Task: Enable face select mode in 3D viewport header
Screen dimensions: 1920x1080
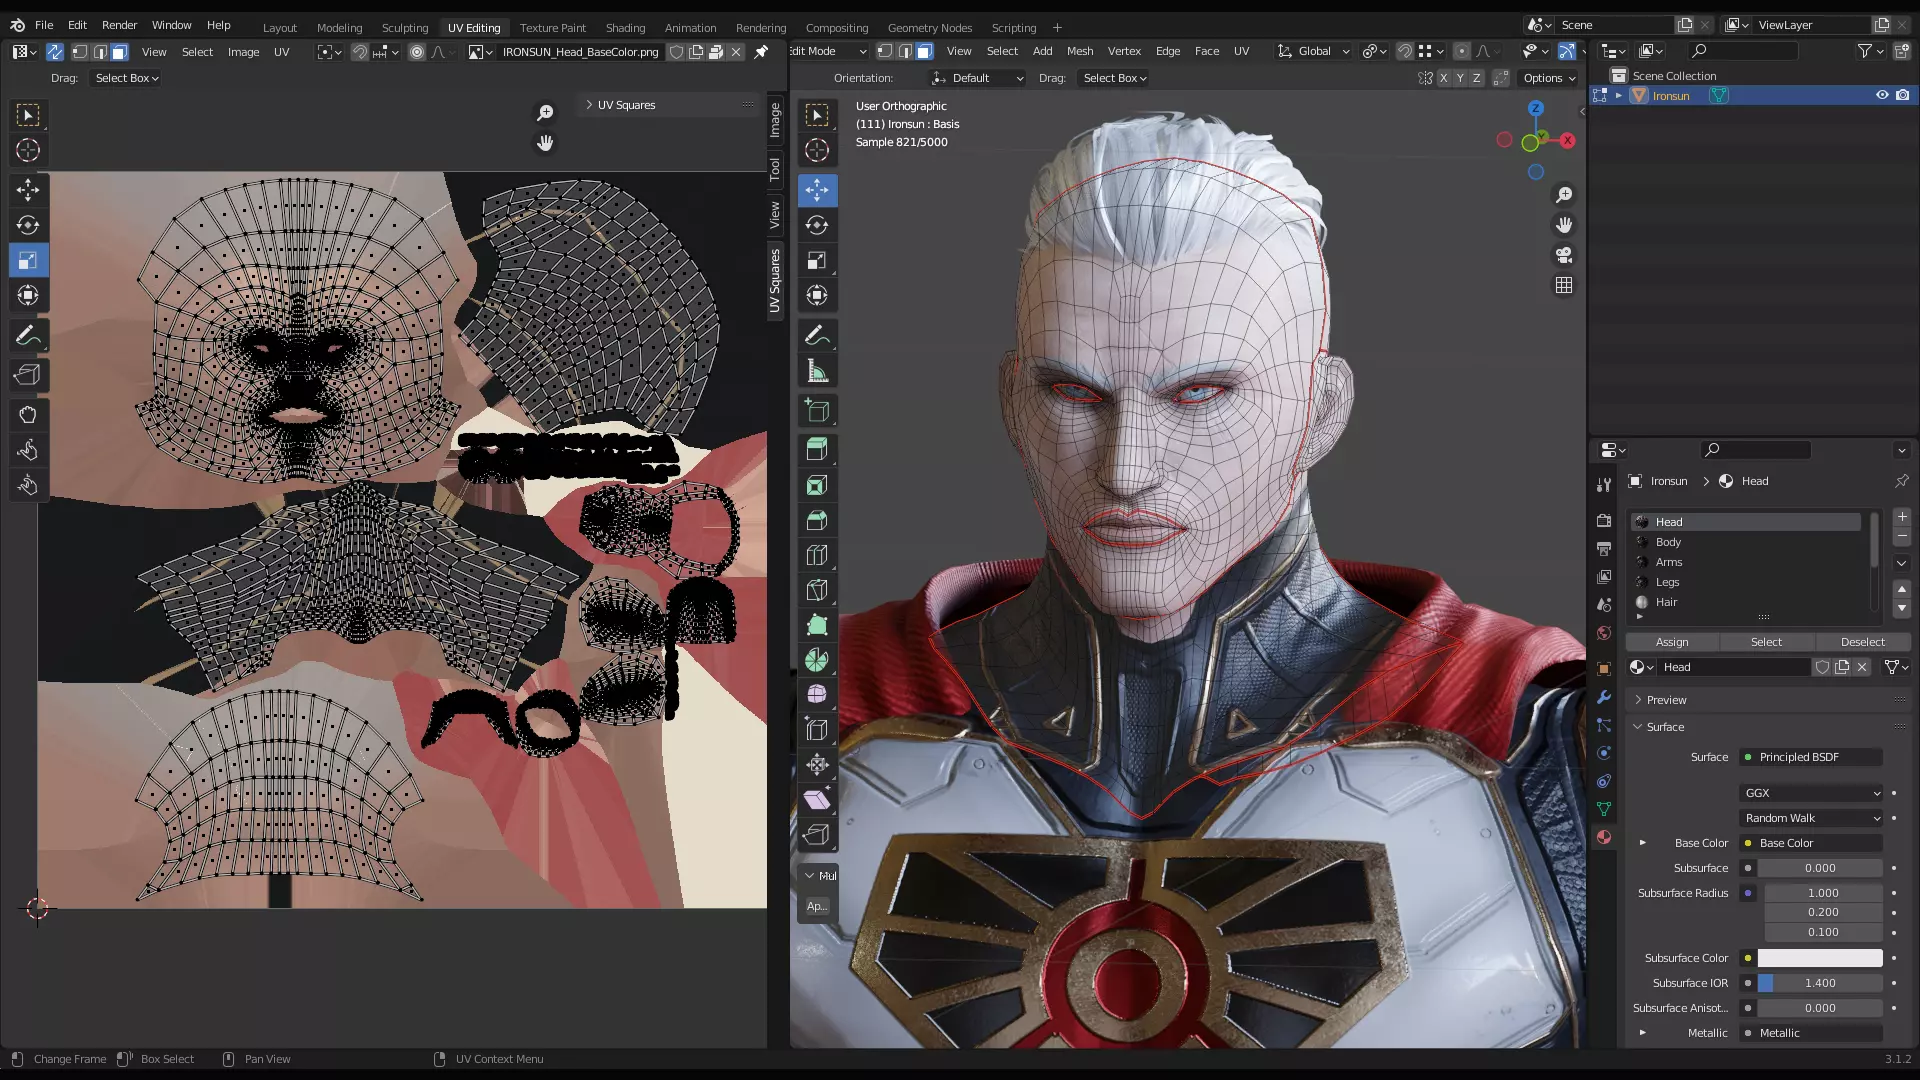Action: (x=924, y=51)
